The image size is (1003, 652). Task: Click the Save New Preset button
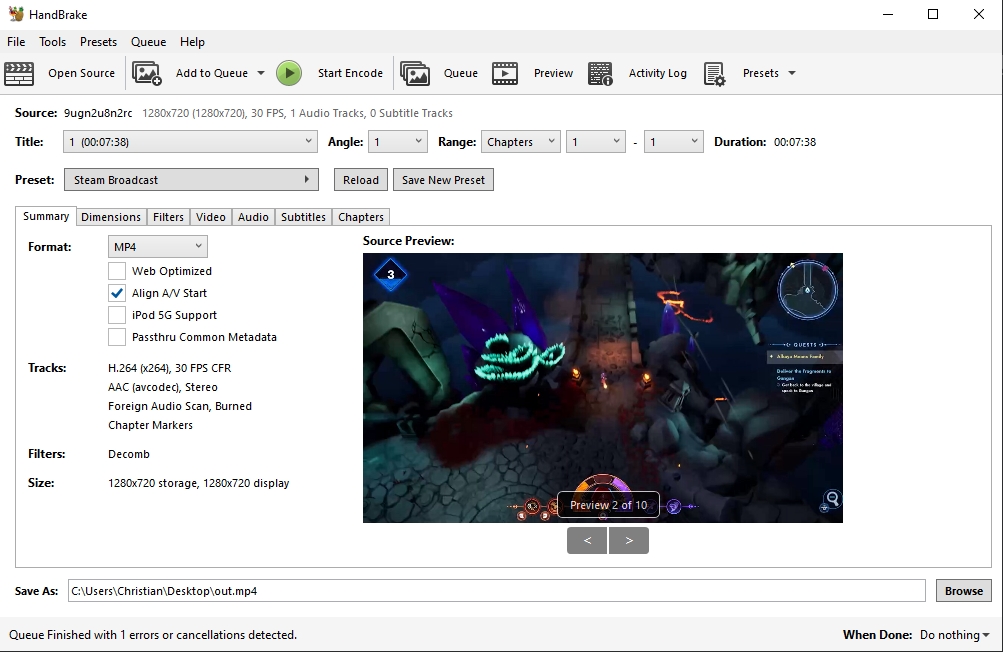(443, 180)
